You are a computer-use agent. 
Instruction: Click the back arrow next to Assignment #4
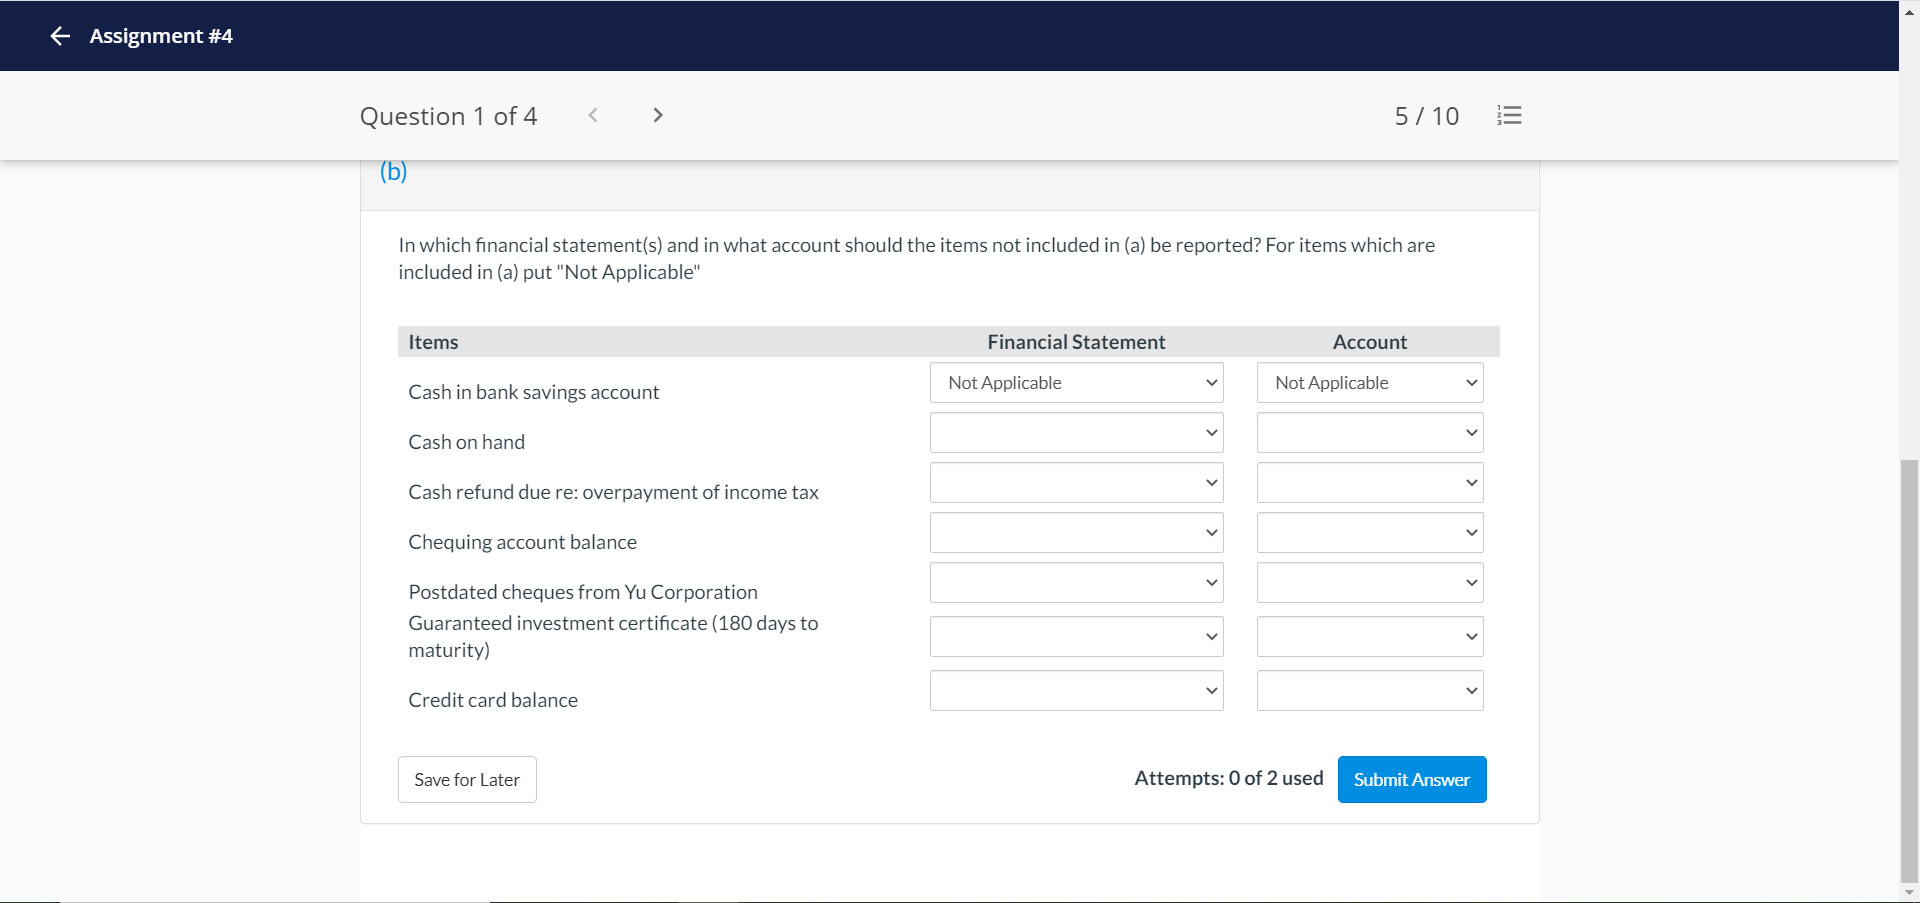pyautogui.click(x=60, y=36)
